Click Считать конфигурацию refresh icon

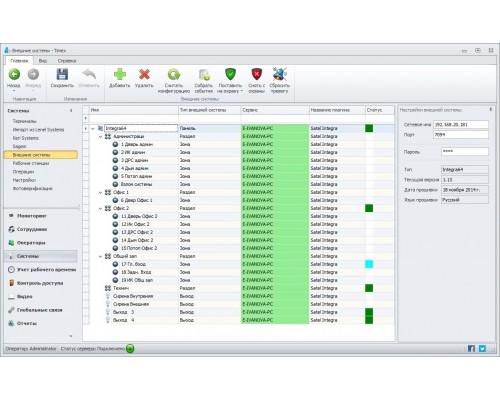[x=174, y=74]
